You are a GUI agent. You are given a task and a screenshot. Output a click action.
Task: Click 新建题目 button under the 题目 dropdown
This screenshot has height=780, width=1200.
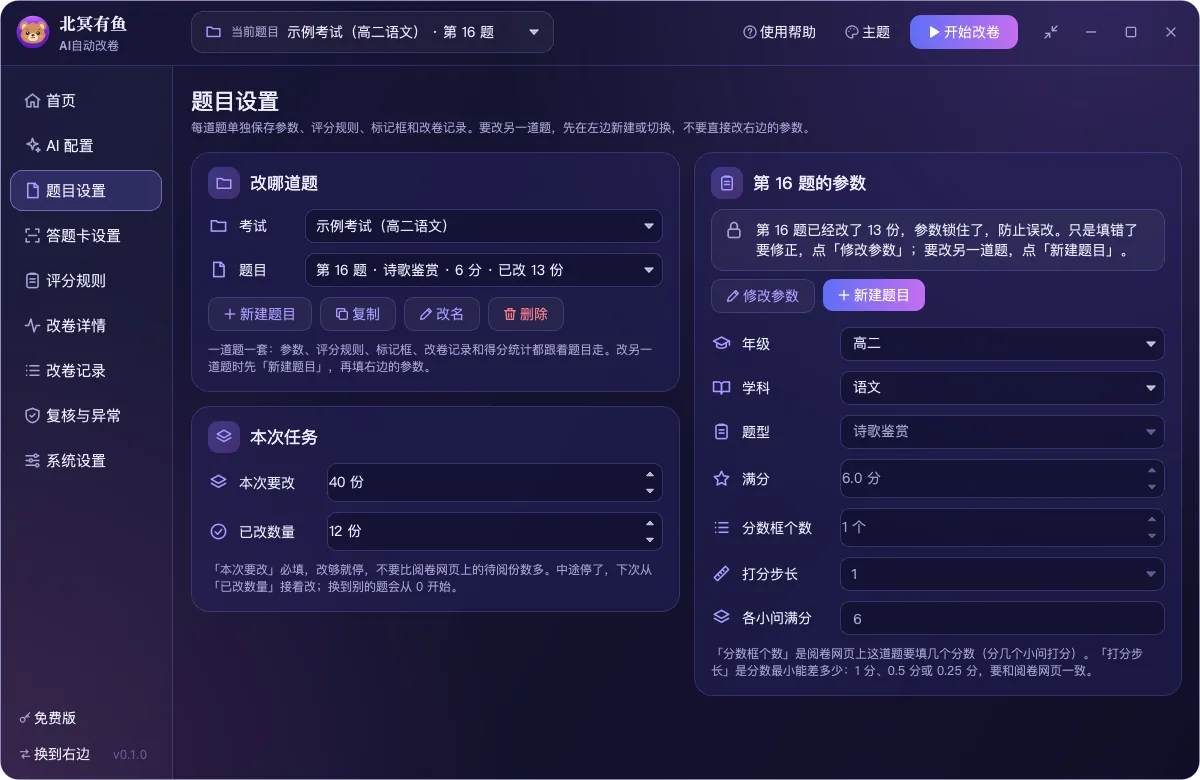(260, 314)
